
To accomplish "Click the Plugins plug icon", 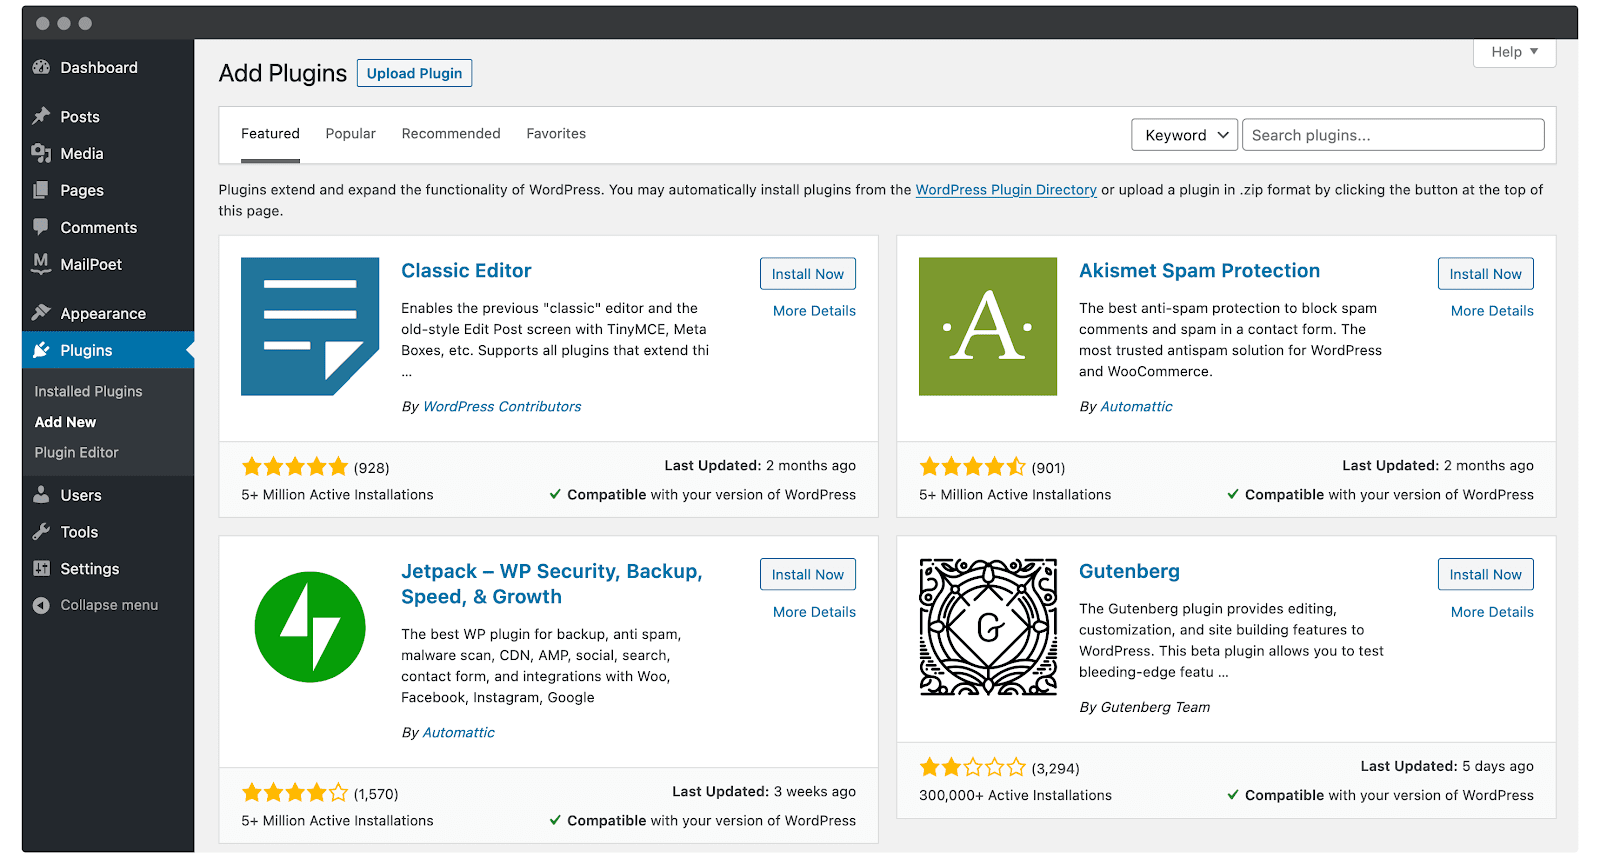I will tap(41, 350).
